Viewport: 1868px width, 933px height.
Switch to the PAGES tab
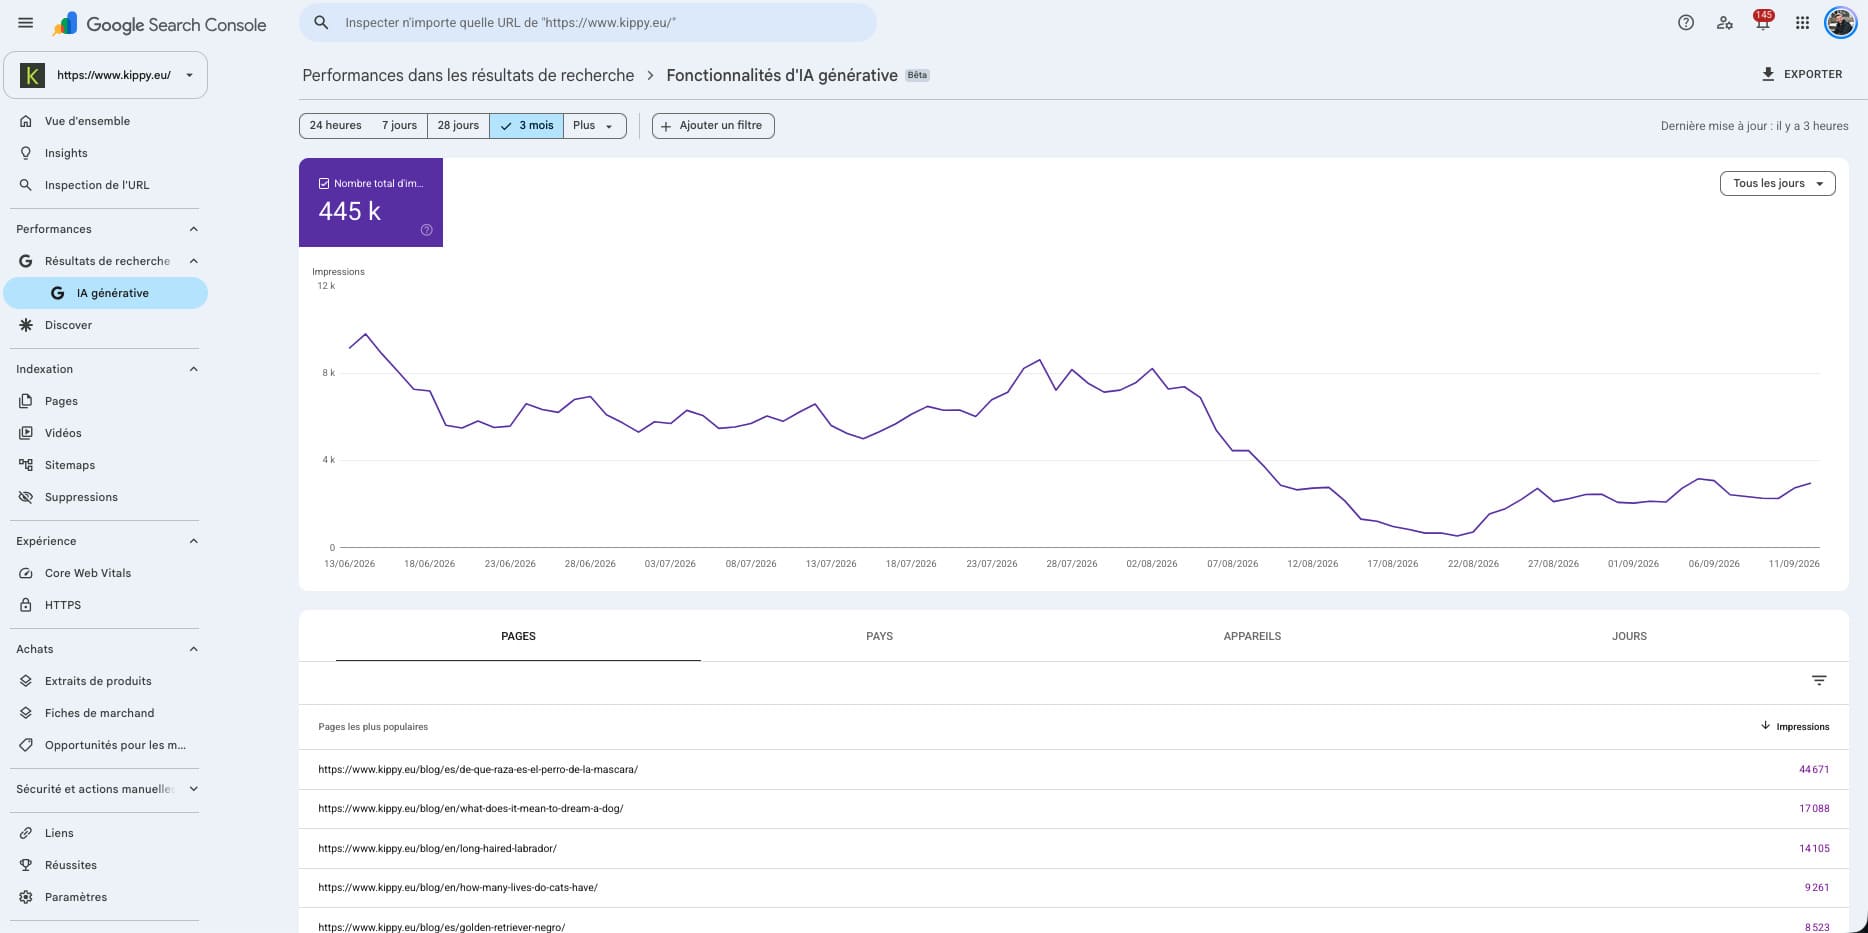(x=518, y=636)
